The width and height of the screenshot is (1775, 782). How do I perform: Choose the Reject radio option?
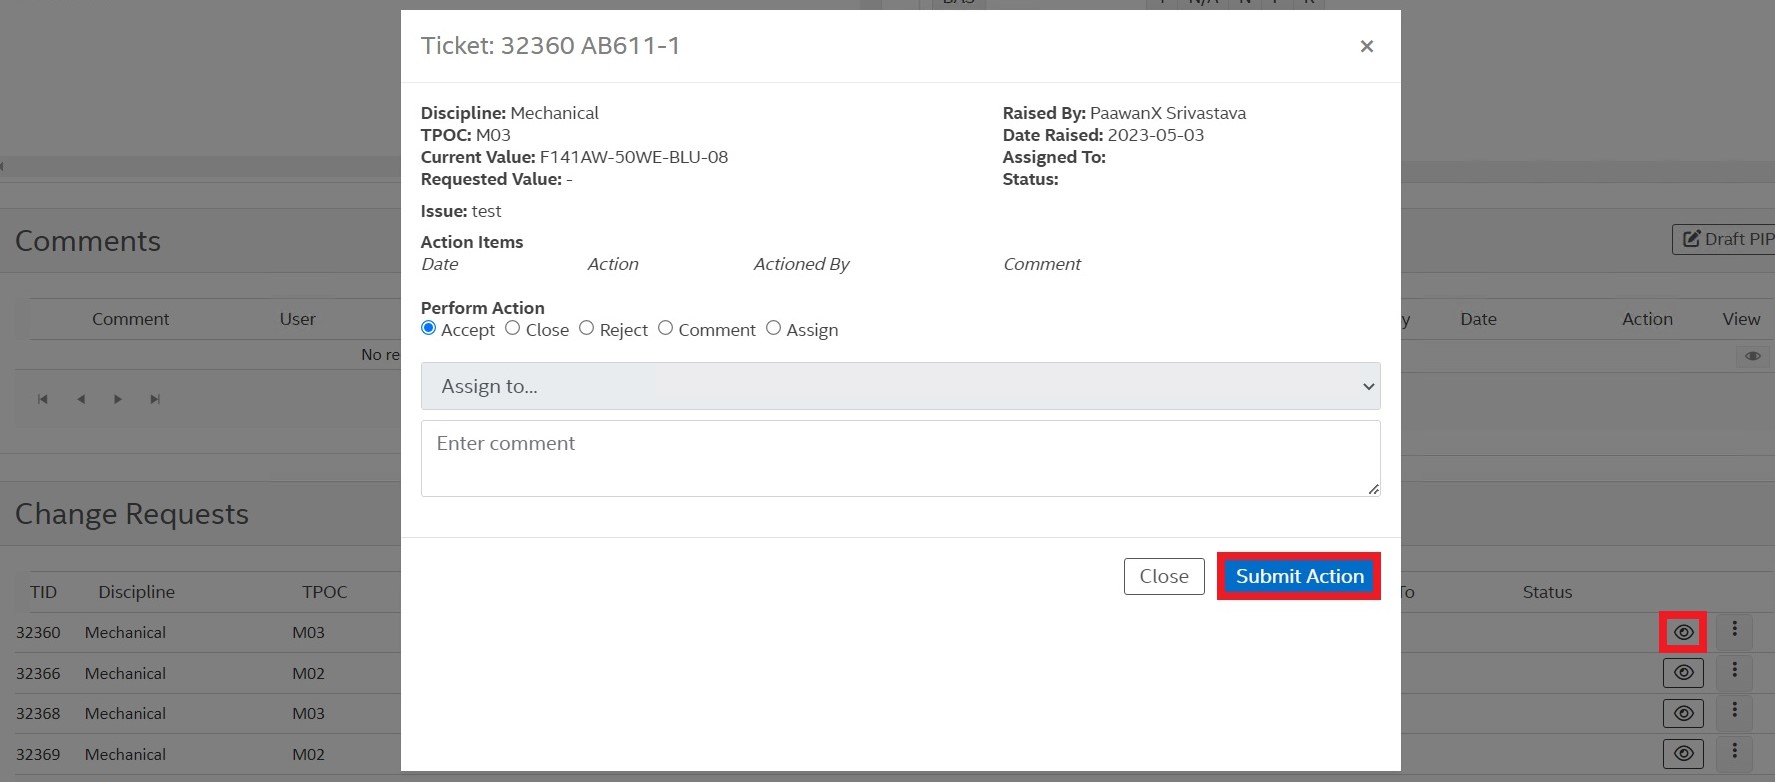[587, 328]
